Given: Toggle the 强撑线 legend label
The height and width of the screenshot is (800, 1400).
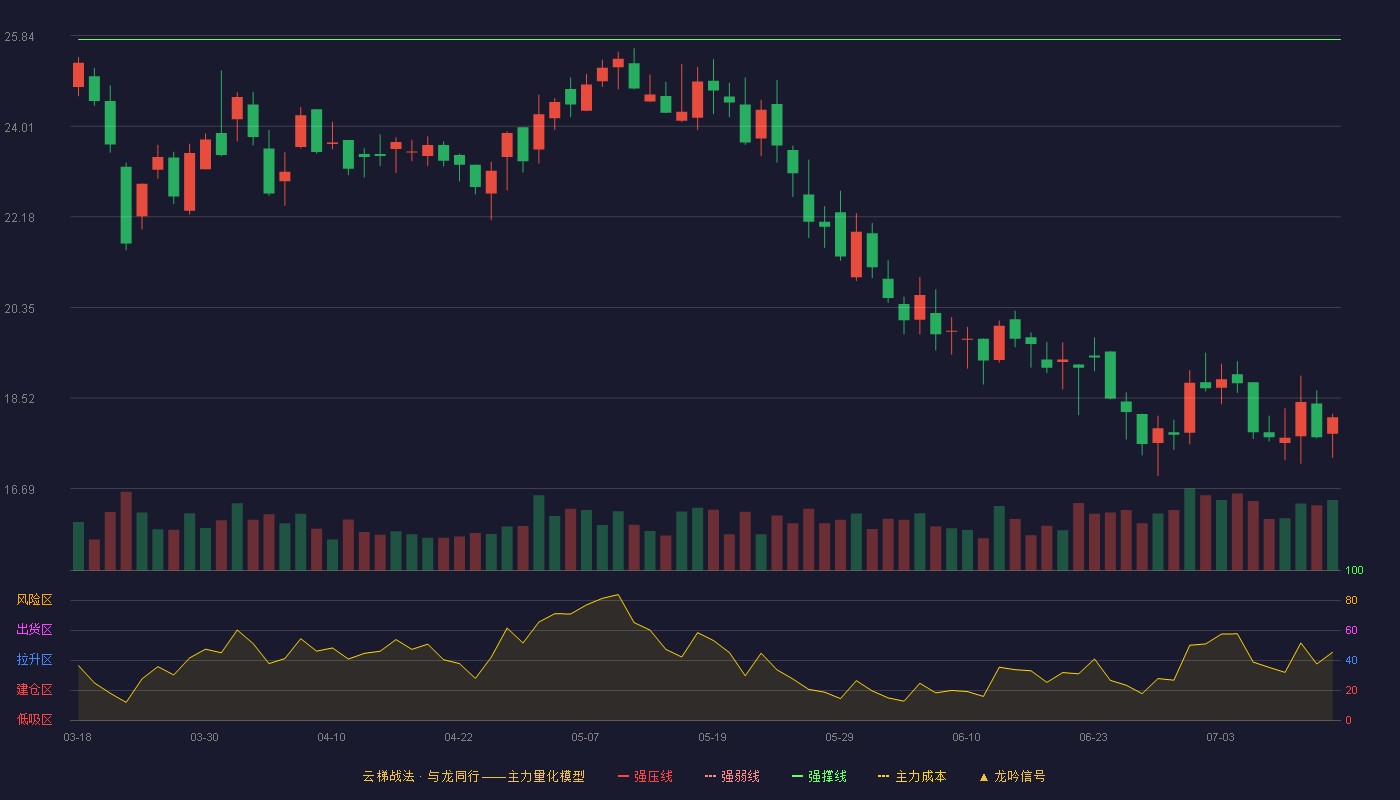Looking at the screenshot, I should pyautogui.click(x=828, y=776).
